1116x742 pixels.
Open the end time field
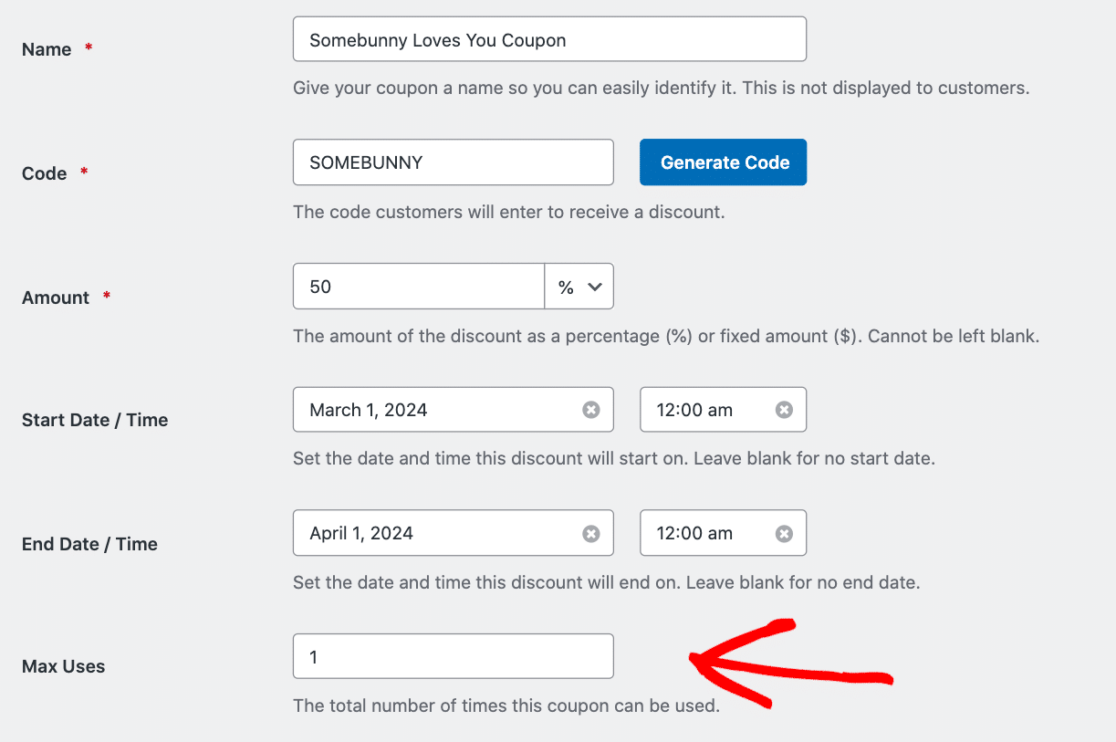coord(706,534)
